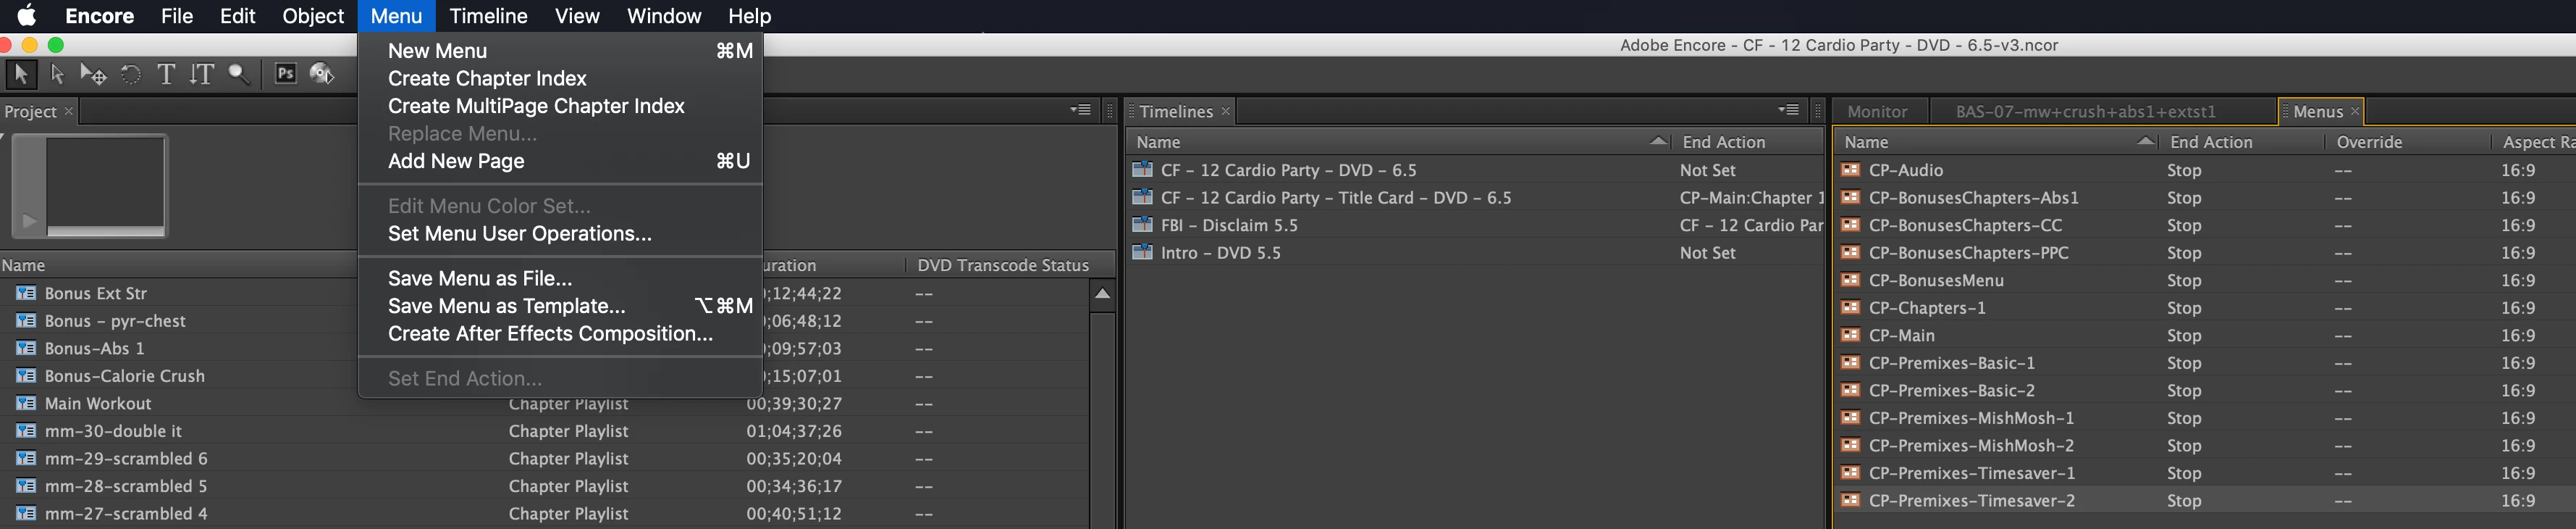Screen dimensions: 2576x529
Task: Open the Project panel flyout menu
Action: [x=1081, y=110]
